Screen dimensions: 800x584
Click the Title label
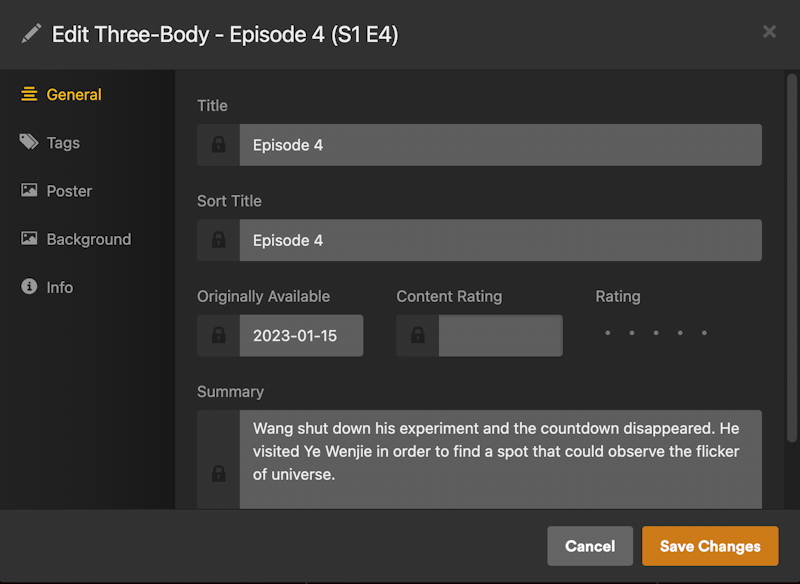pos(212,106)
